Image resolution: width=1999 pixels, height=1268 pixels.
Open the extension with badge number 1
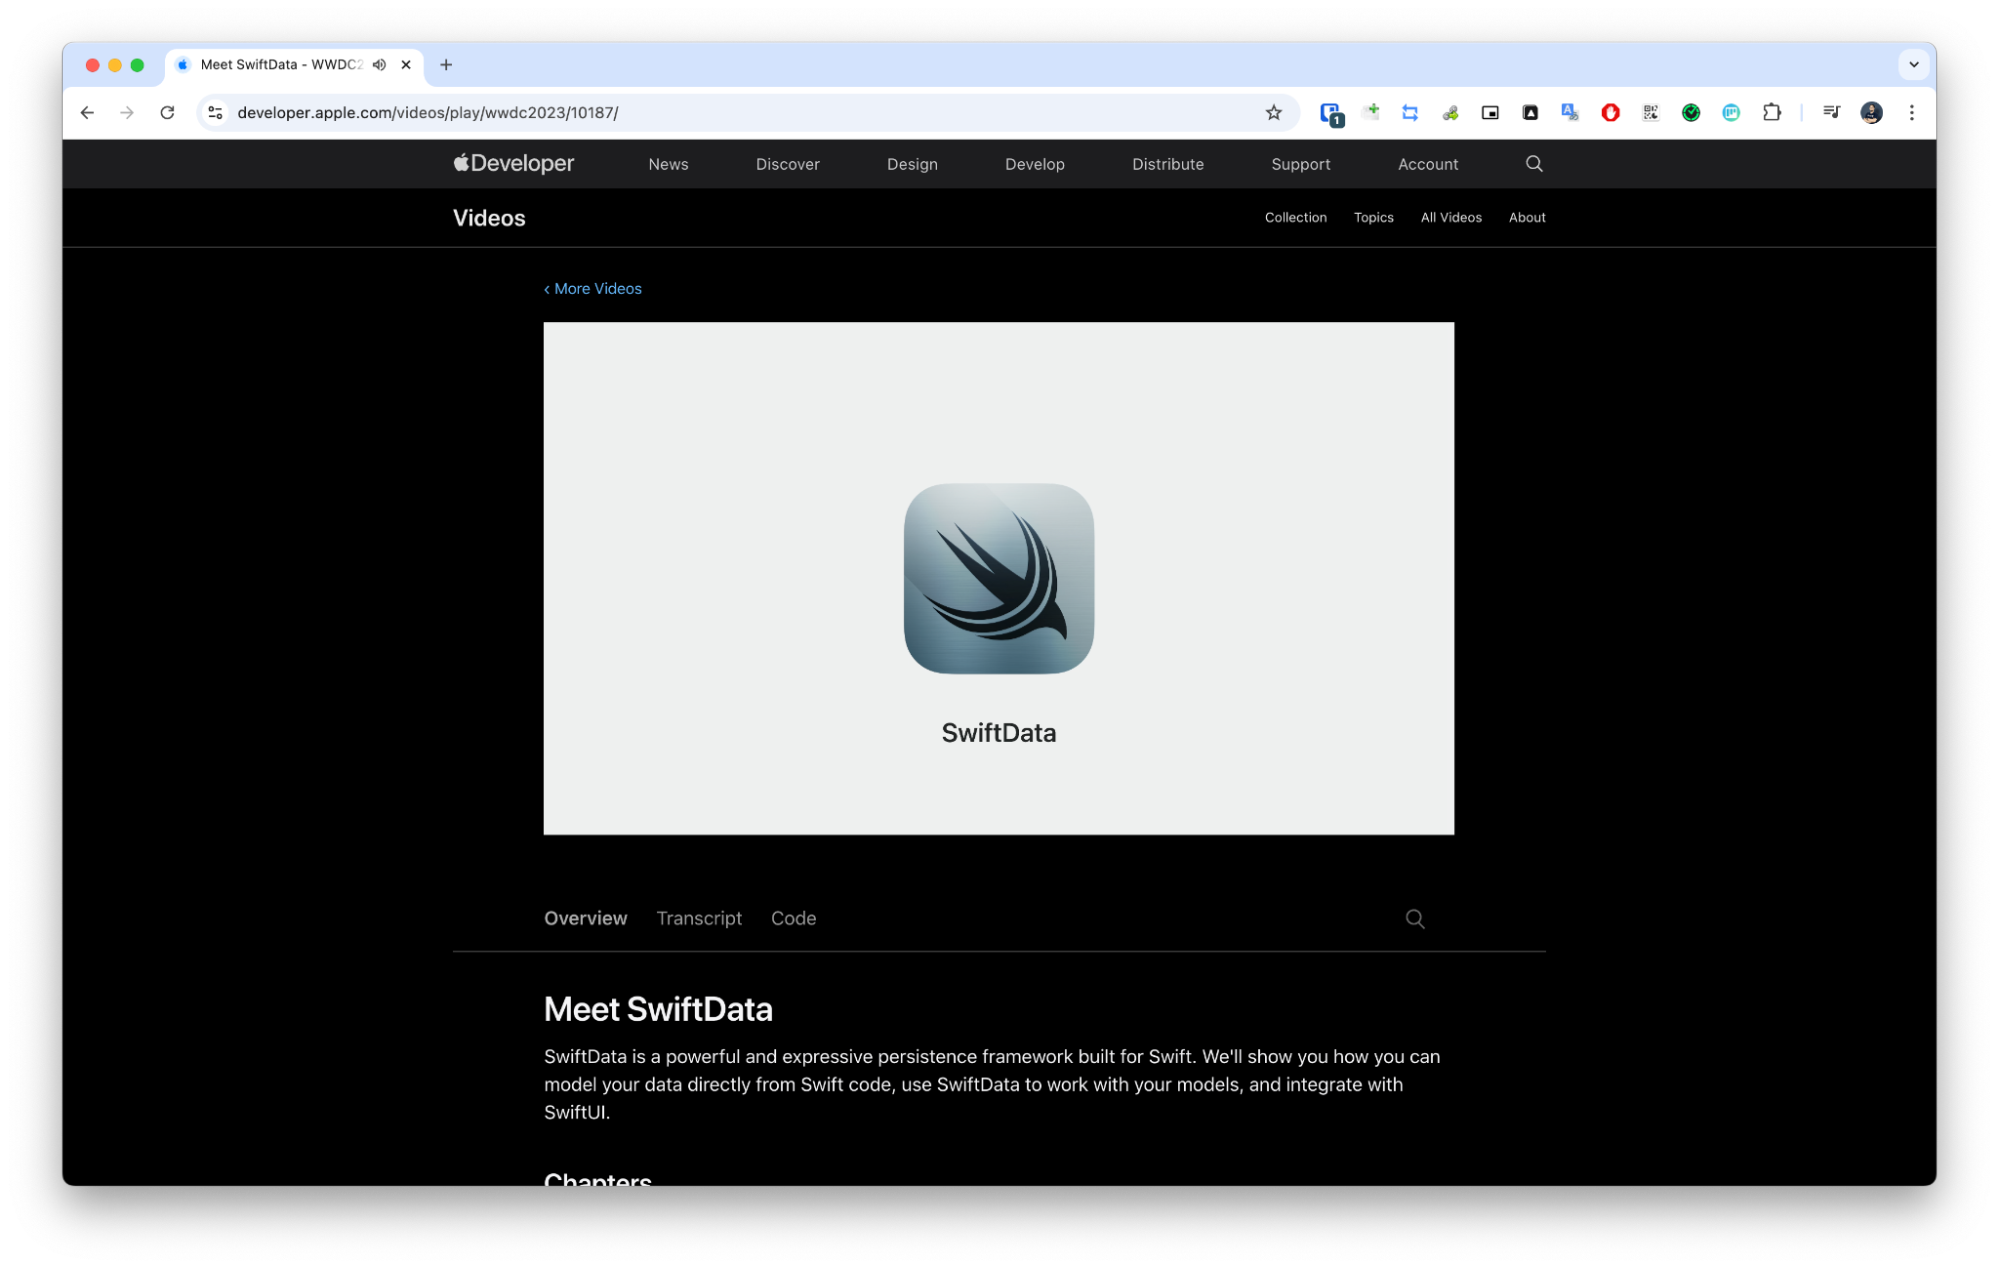click(1331, 114)
